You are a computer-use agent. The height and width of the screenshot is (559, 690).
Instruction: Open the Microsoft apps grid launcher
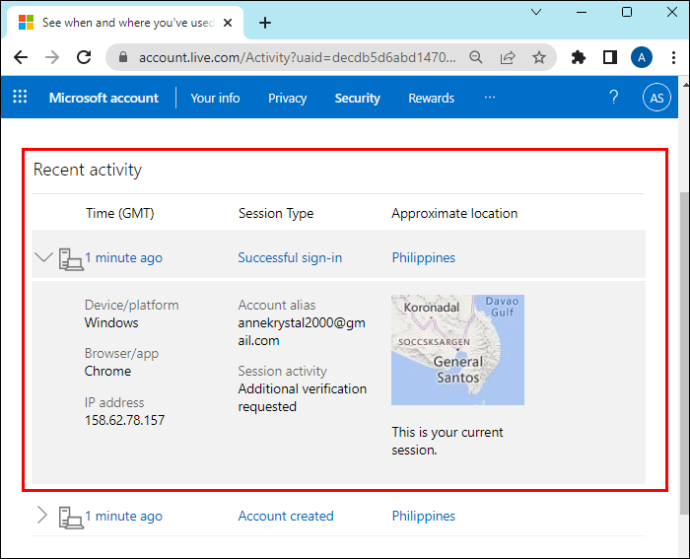(x=20, y=96)
